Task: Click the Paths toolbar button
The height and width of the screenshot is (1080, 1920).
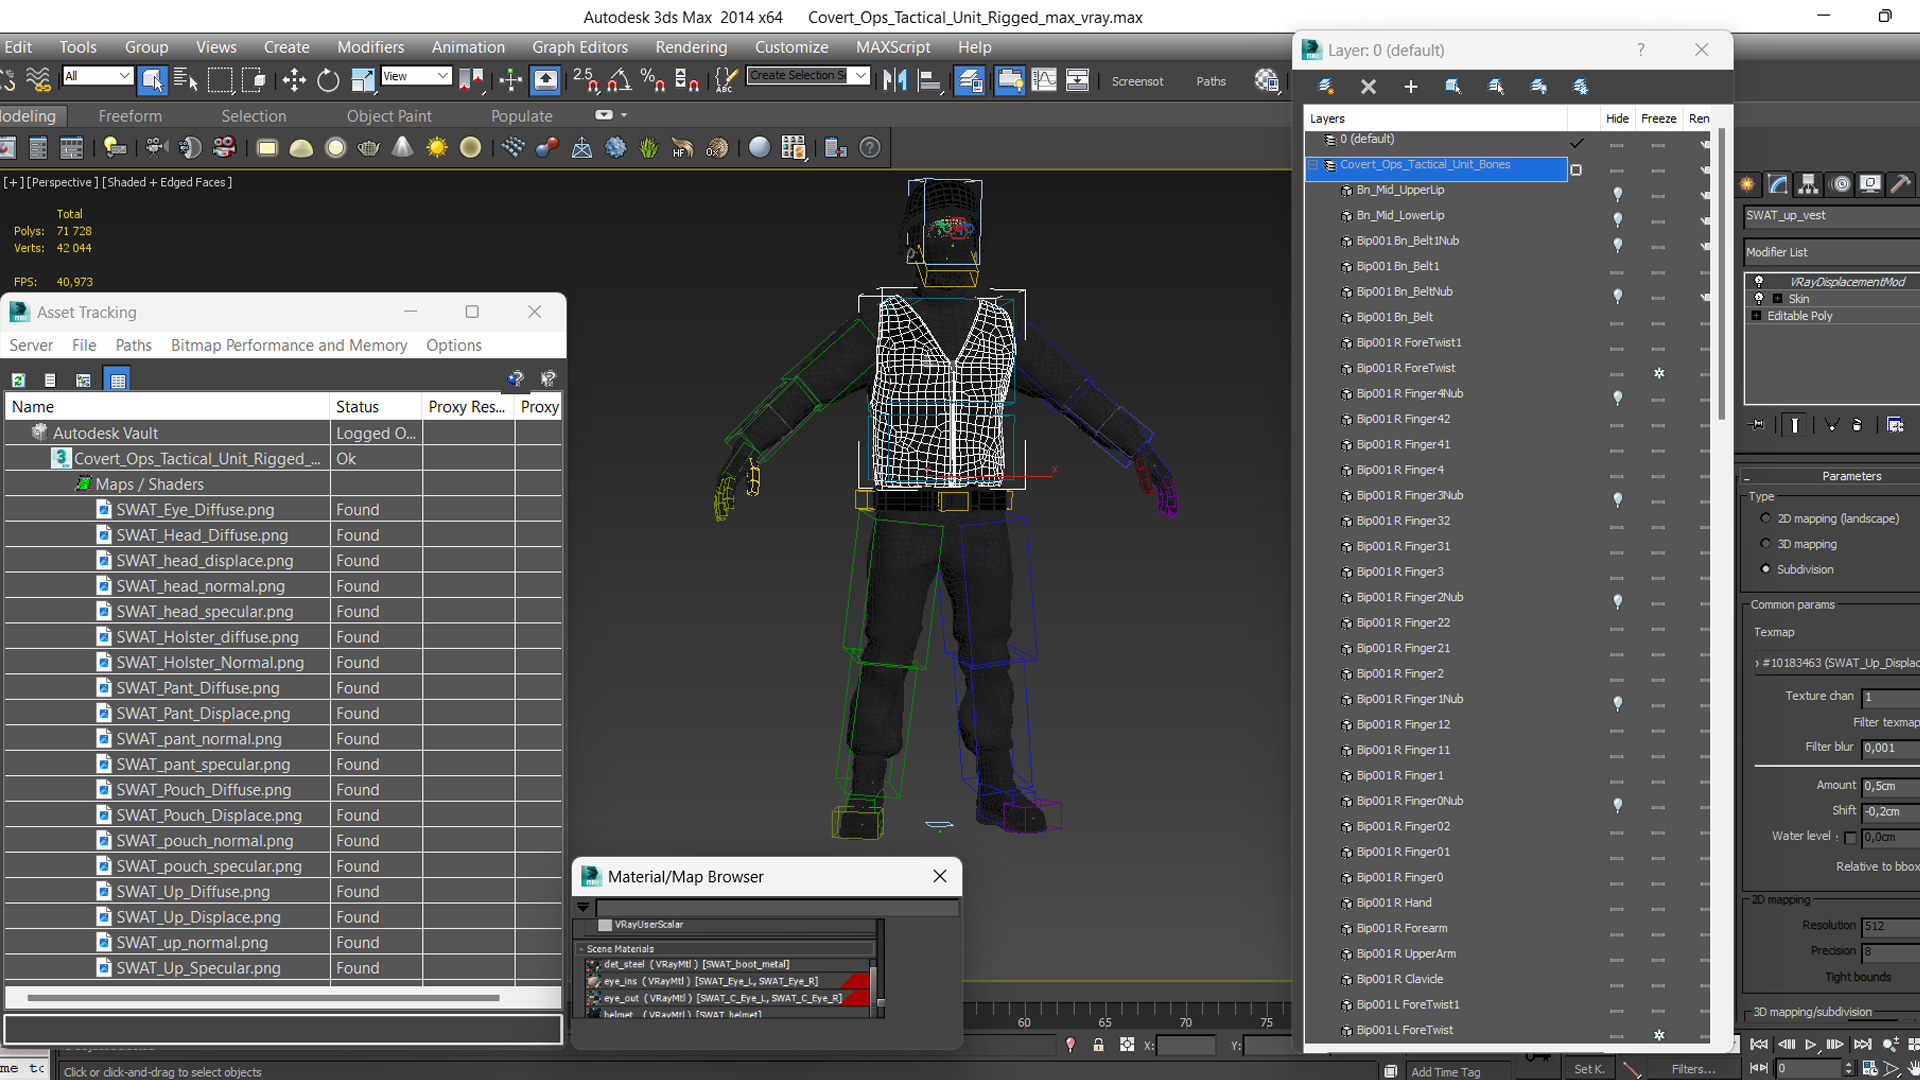Action: coord(1211,81)
